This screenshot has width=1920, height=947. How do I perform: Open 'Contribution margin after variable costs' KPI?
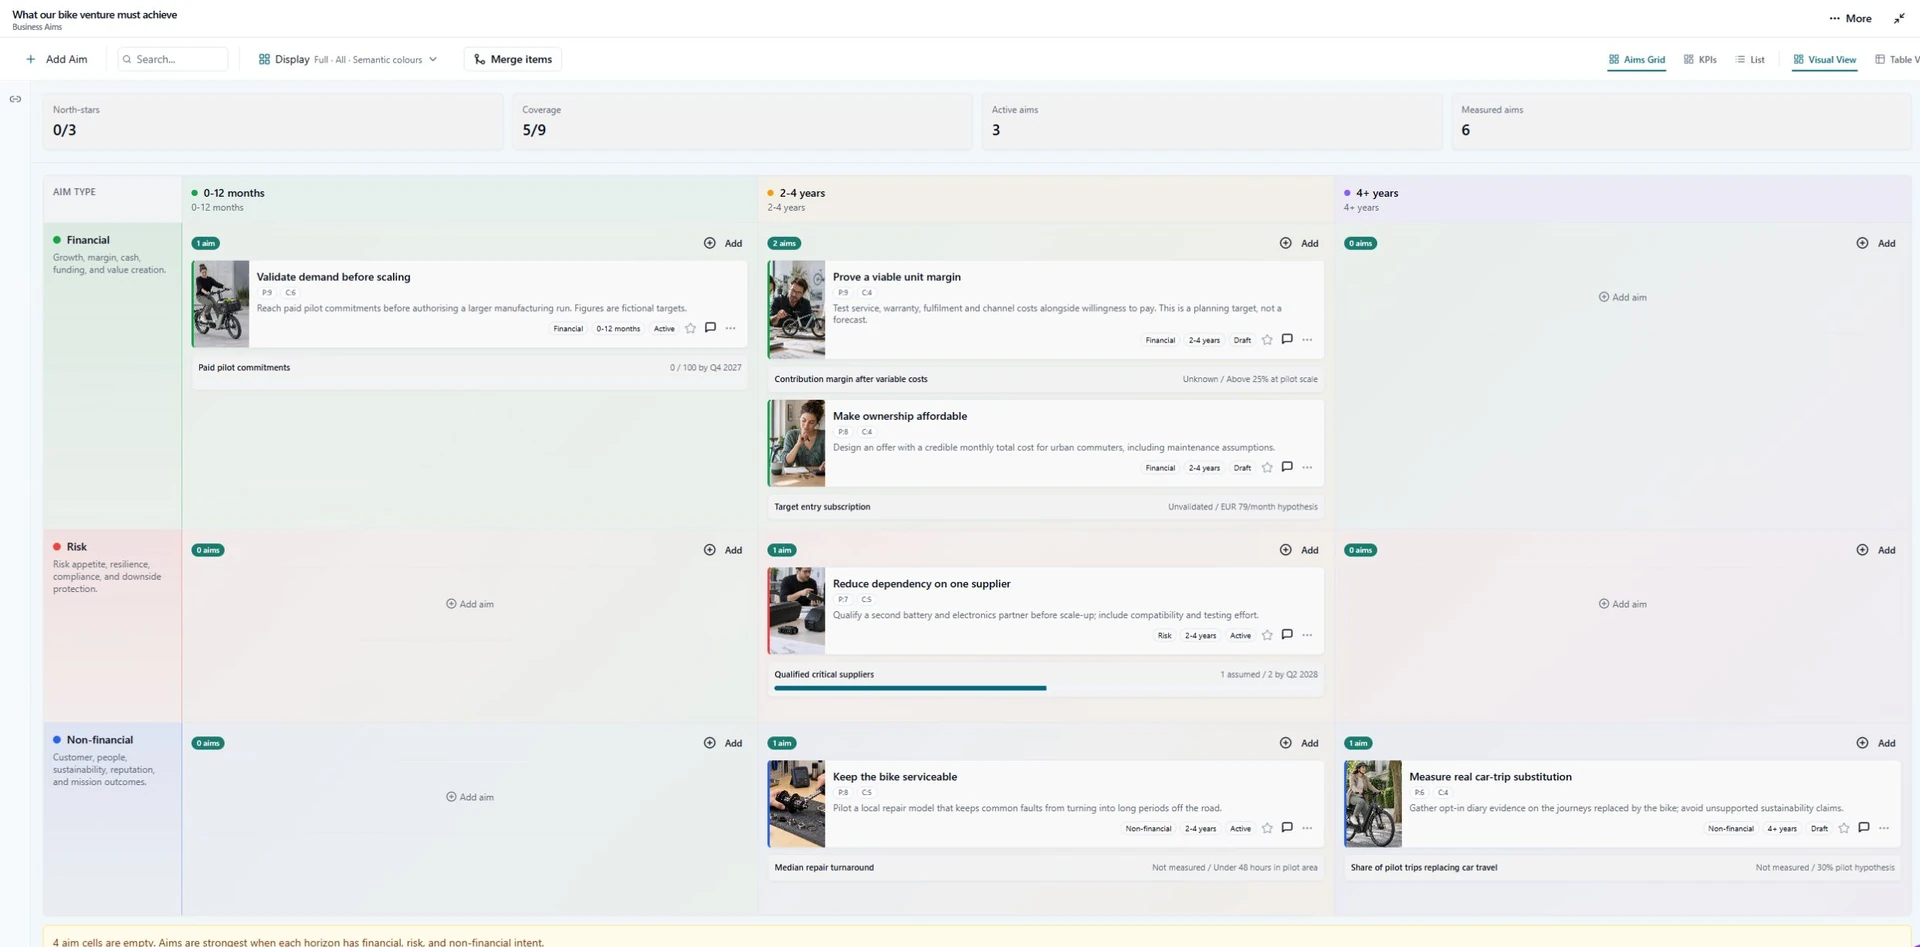(x=1046, y=379)
